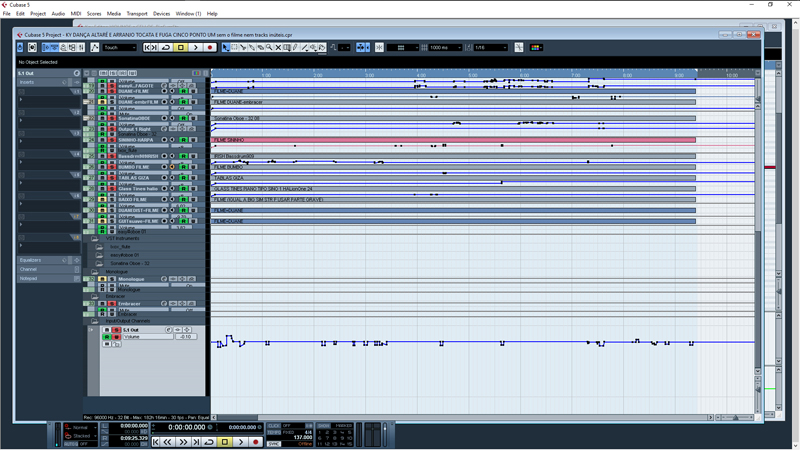
Task: Collapse the Monologue folder
Action: 94,271
